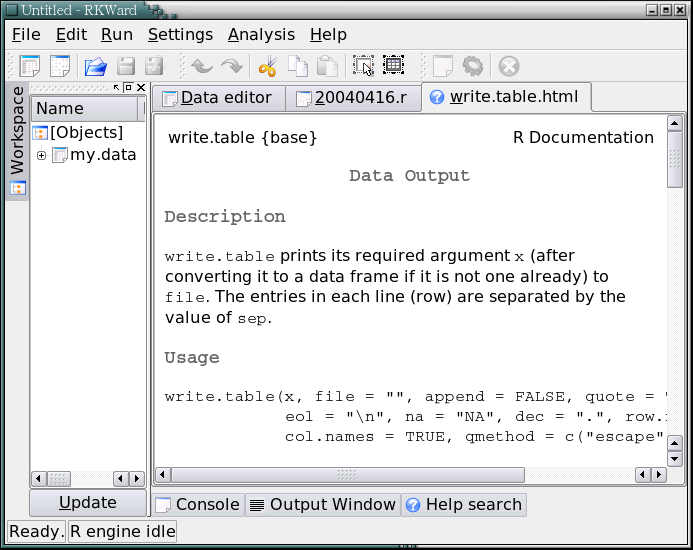Image resolution: width=693 pixels, height=550 pixels.
Task: Expand the my.data tree node
Action: click(41, 155)
